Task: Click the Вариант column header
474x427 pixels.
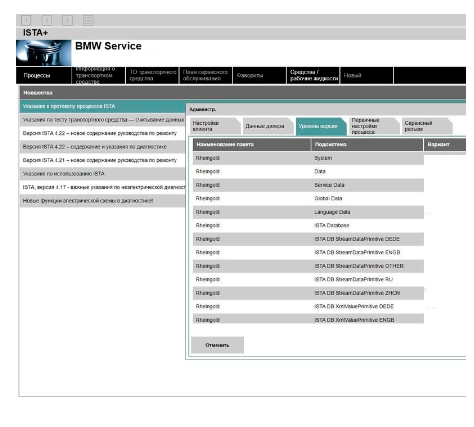Action: [x=445, y=145]
